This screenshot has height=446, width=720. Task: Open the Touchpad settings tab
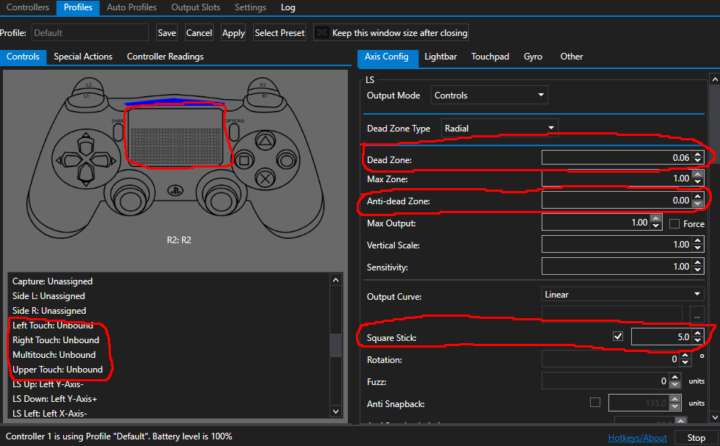[x=490, y=56]
